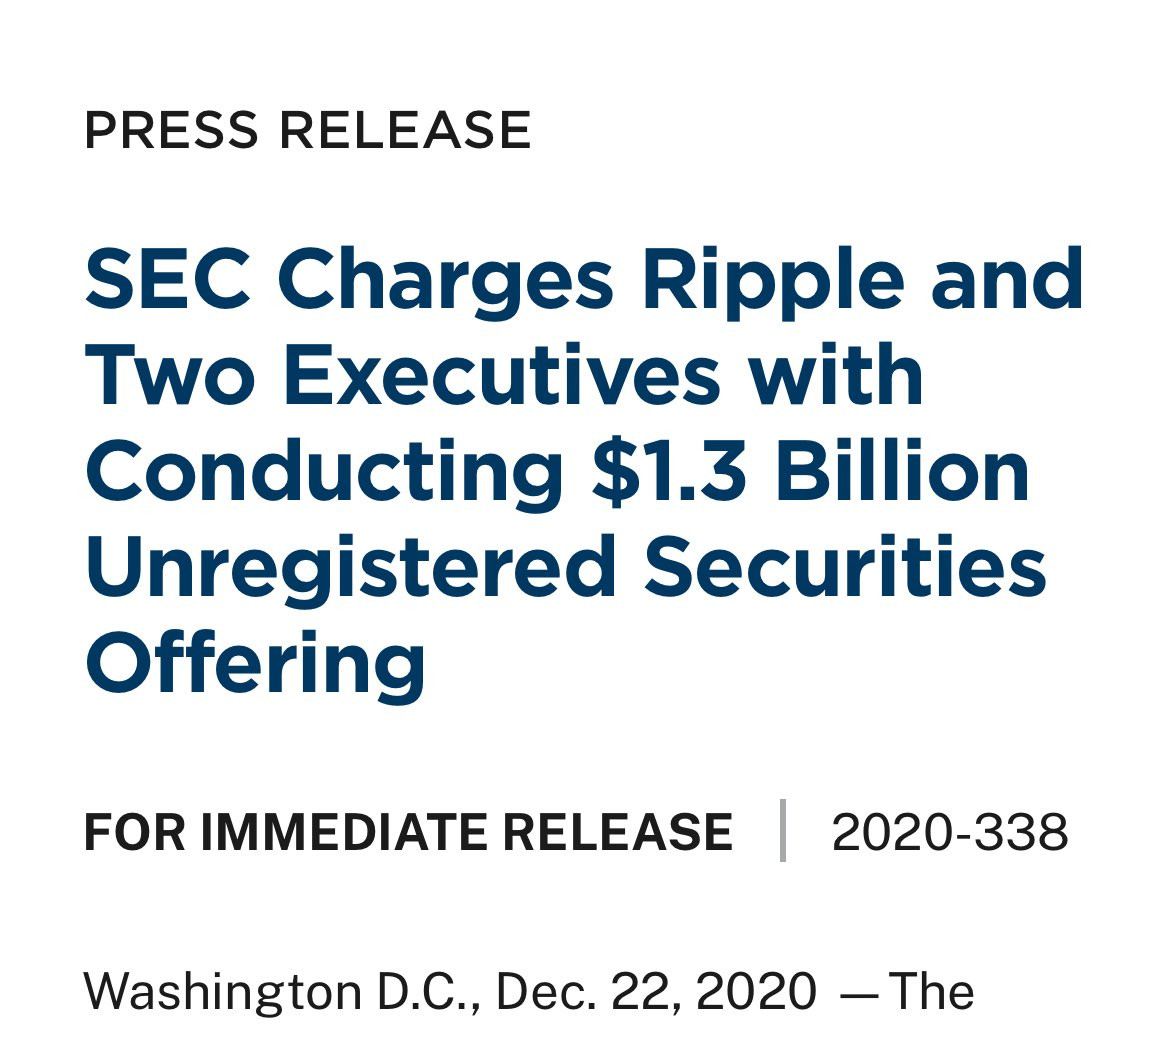Click the word RELEASE in top label

(405, 131)
